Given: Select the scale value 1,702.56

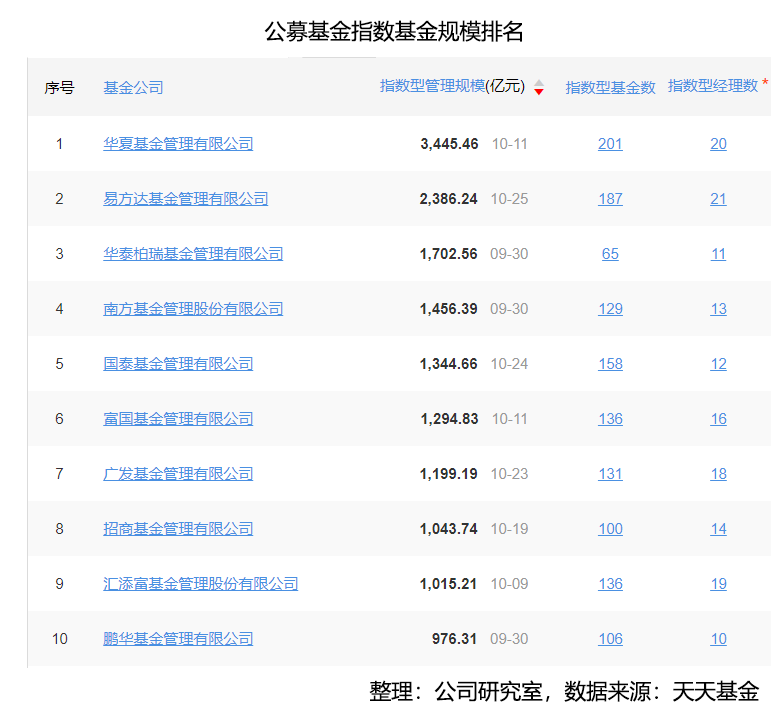Looking at the screenshot, I should tap(448, 254).
